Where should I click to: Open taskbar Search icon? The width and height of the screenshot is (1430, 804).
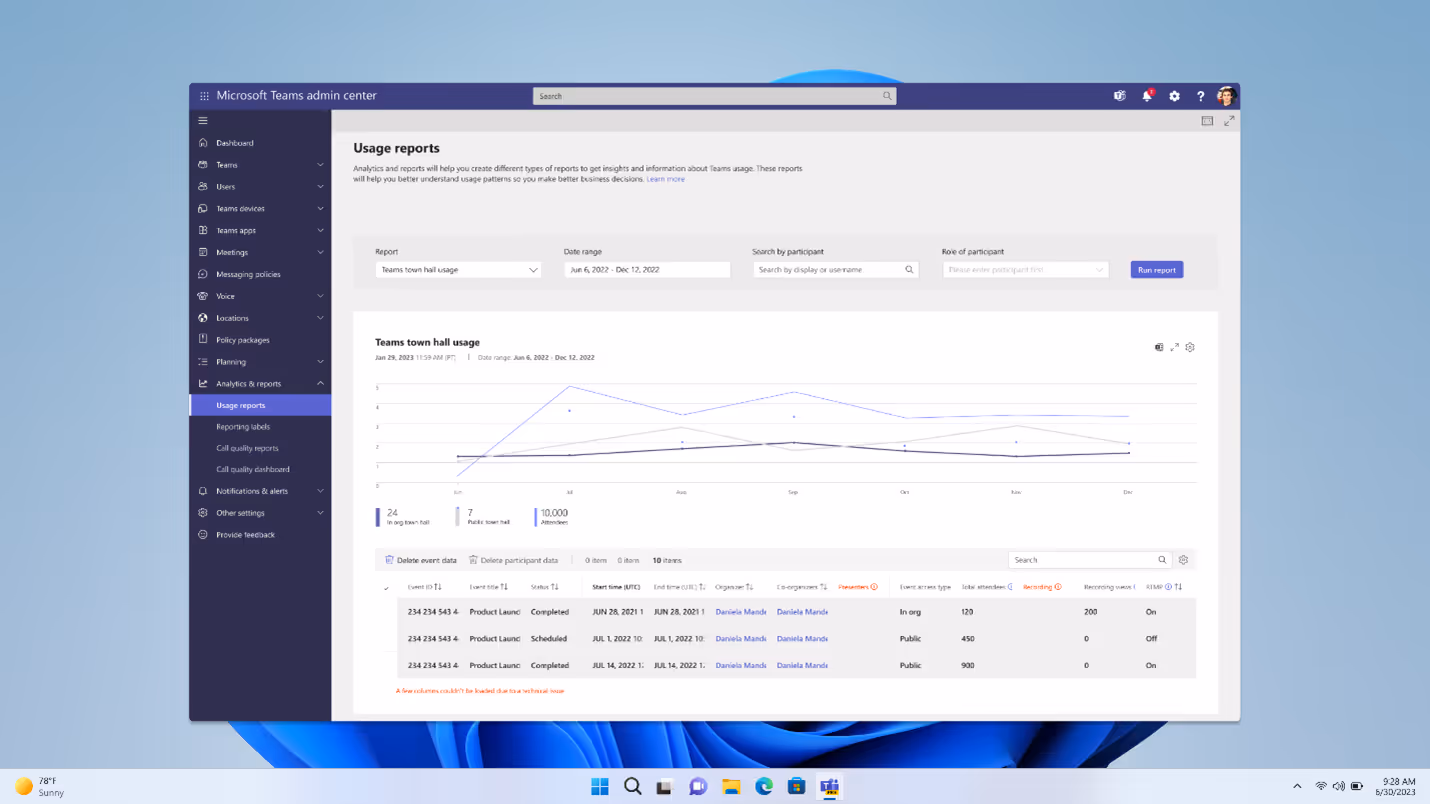coord(633,786)
